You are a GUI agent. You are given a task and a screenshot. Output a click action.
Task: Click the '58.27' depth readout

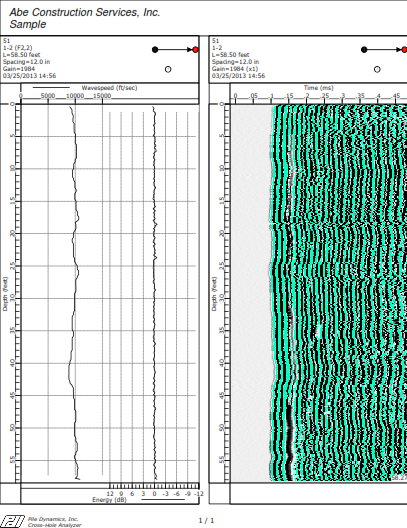(399, 477)
